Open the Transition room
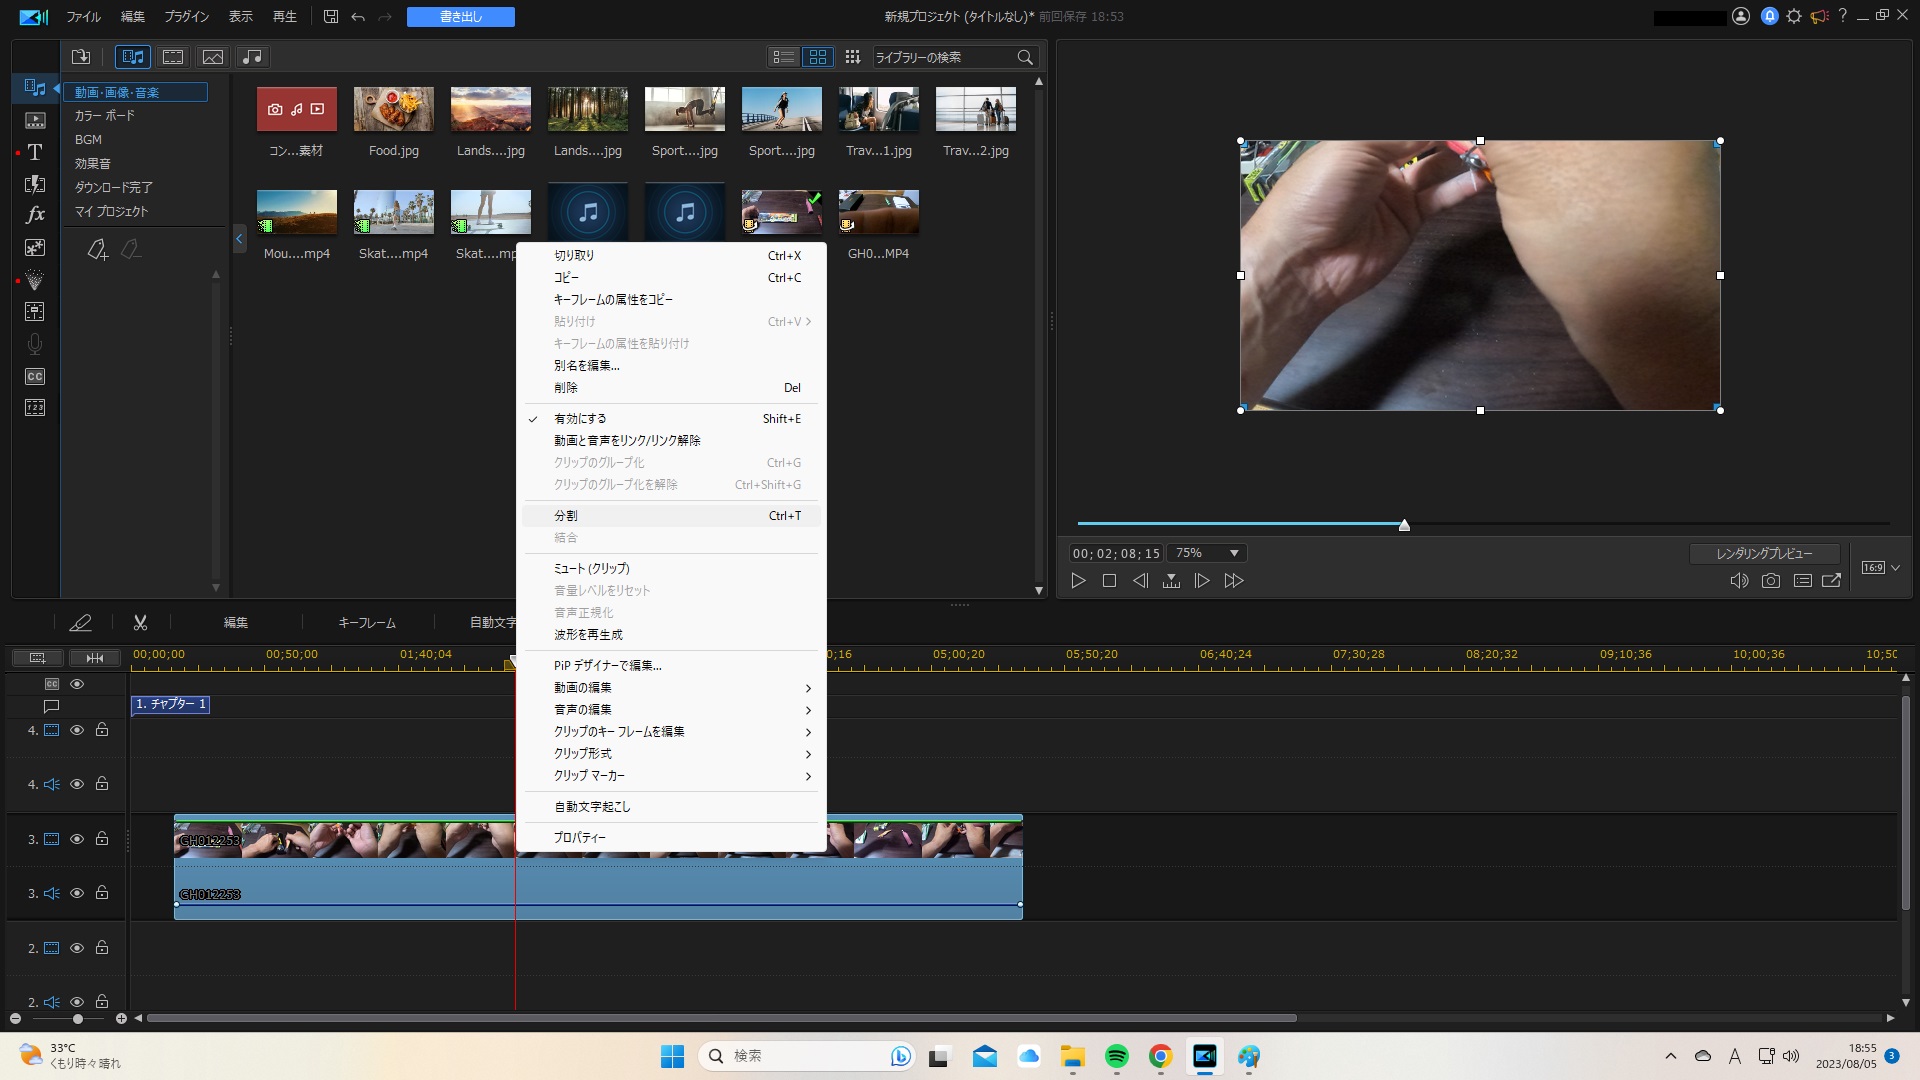Screen dimensions: 1920x1080 pyautogui.click(x=35, y=185)
